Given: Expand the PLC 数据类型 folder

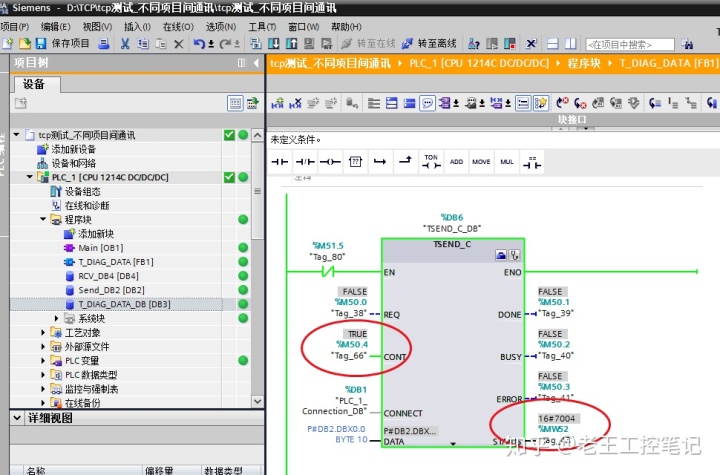Looking at the screenshot, I should pos(43,375).
